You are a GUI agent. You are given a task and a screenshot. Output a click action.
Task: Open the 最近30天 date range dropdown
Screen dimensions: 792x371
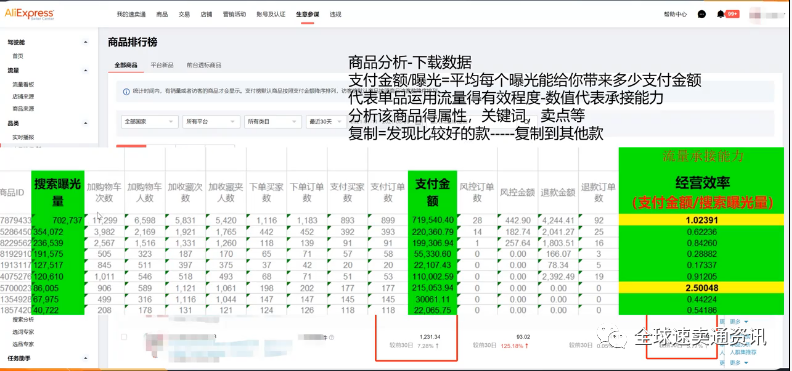pyautogui.click(x=326, y=122)
